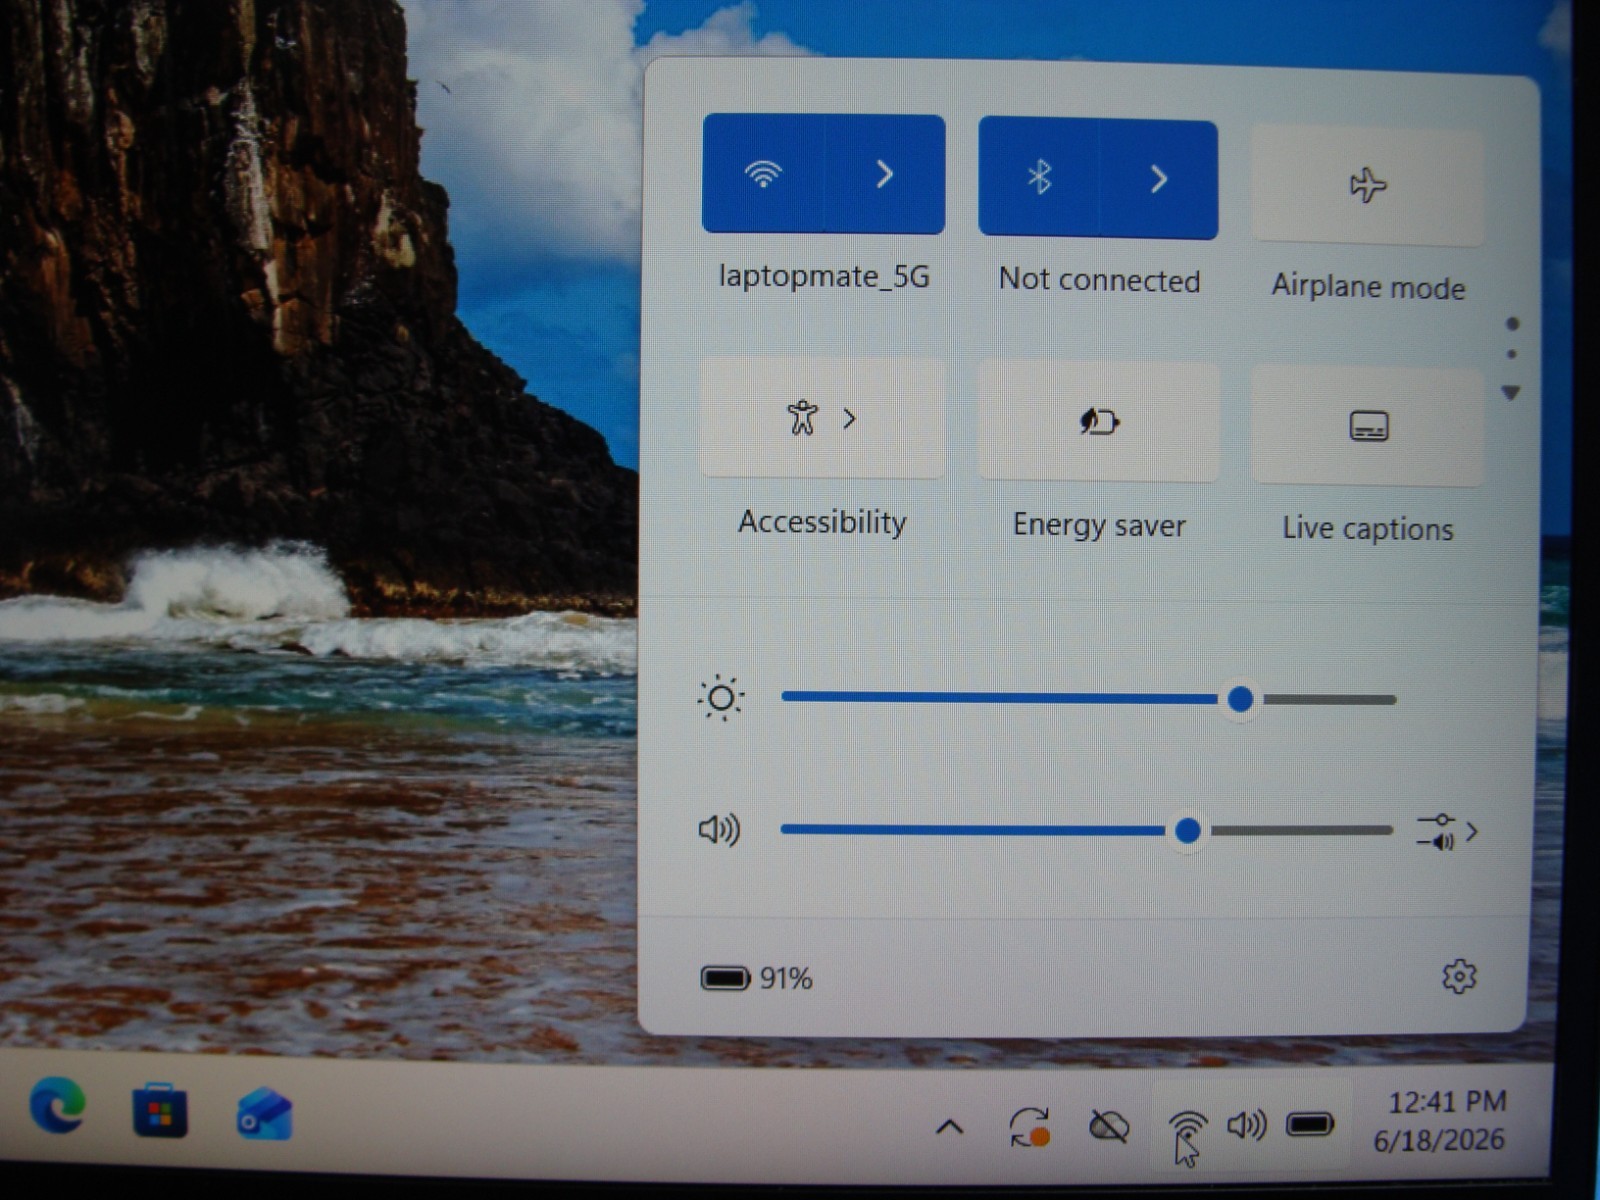Open Outlook from the taskbar
The width and height of the screenshot is (1600, 1200).
click(x=264, y=1114)
